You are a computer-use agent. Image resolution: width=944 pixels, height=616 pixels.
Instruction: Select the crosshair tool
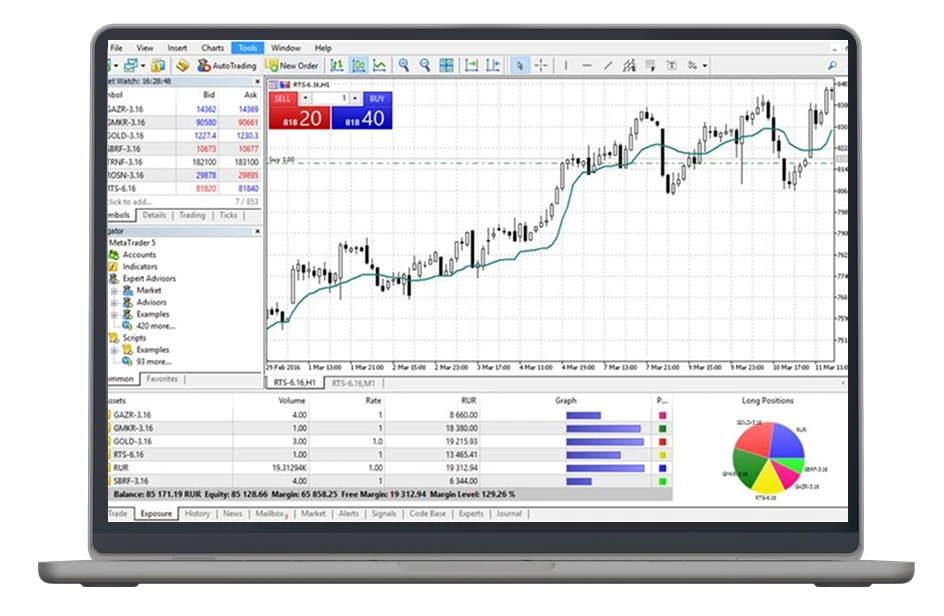(x=541, y=65)
